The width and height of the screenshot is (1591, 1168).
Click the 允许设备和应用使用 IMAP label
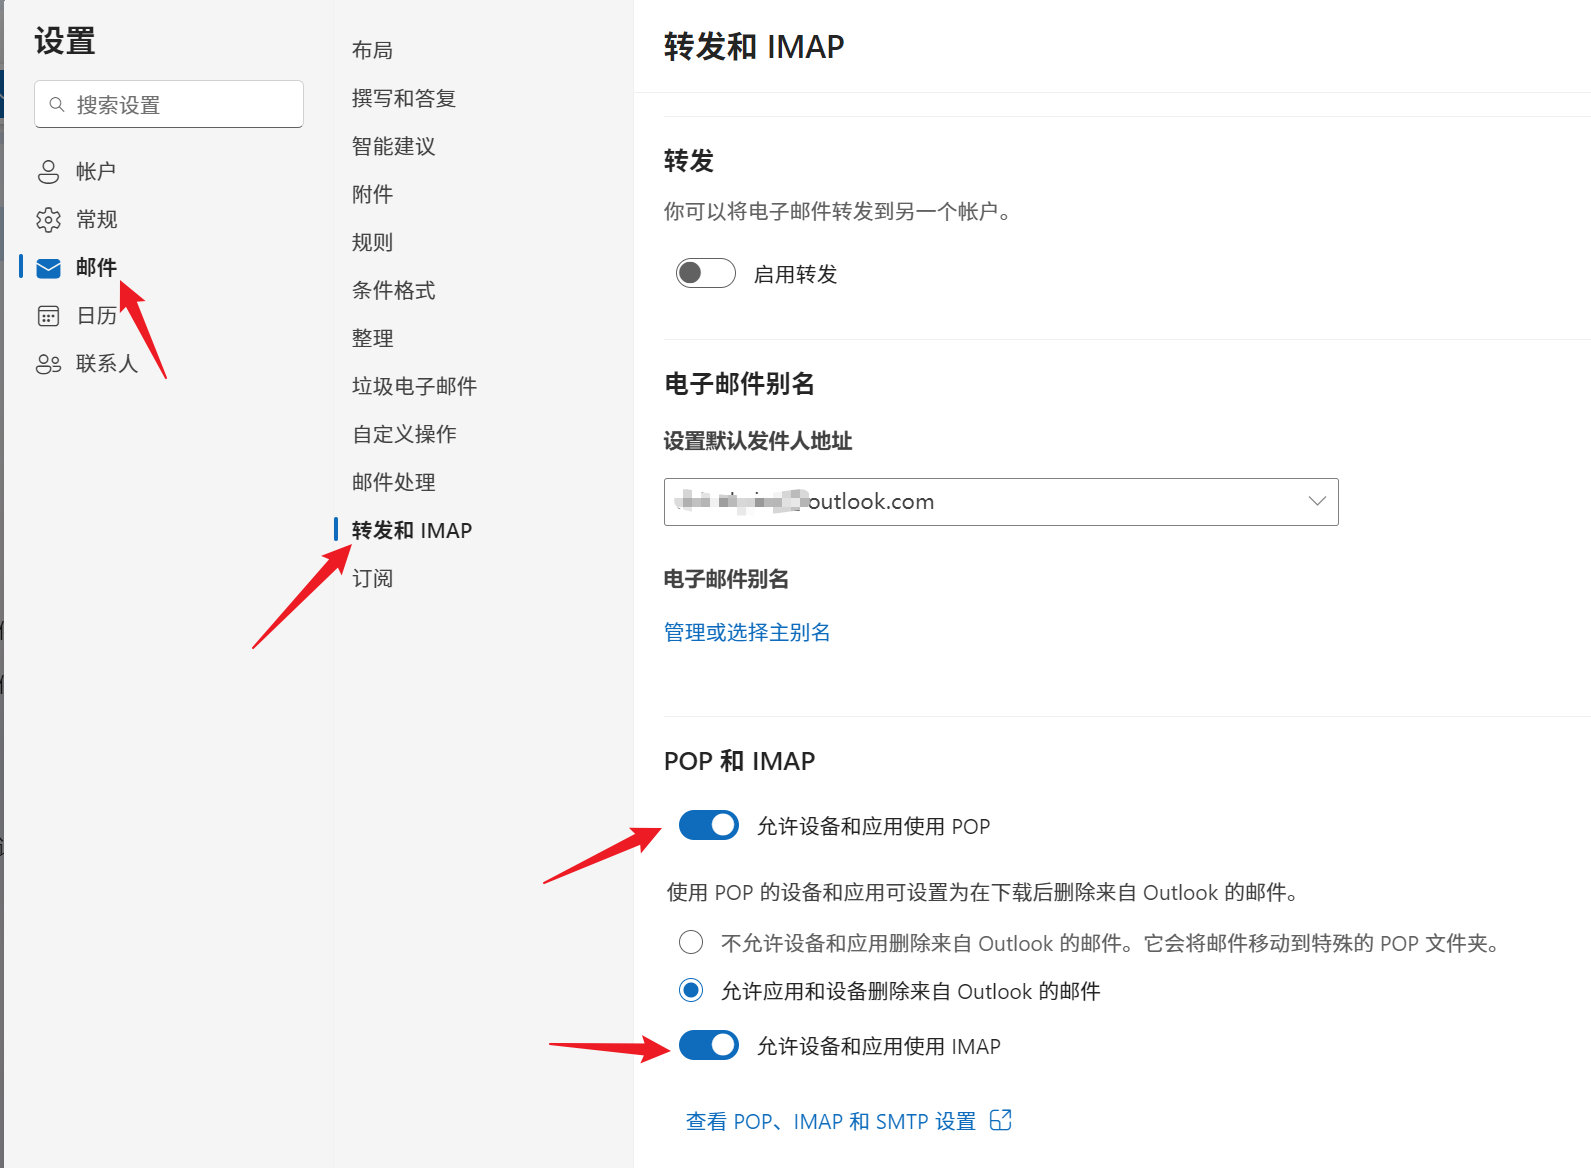878,1046
